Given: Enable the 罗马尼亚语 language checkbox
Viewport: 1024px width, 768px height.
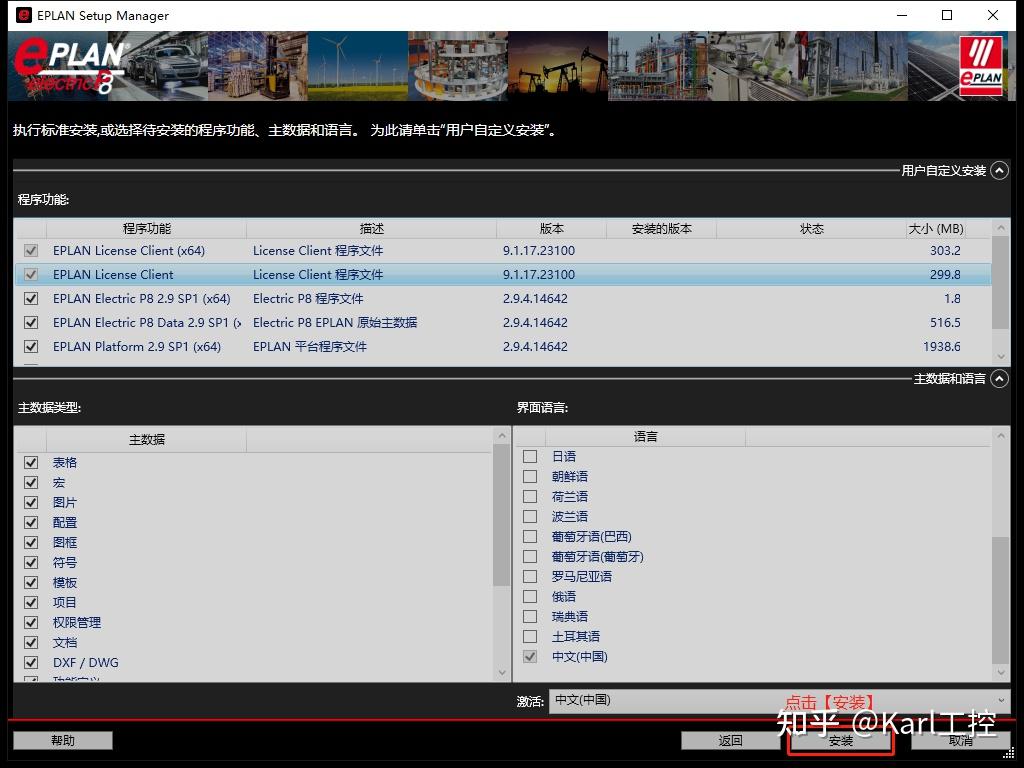Looking at the screenshot, I should [530, 577].
